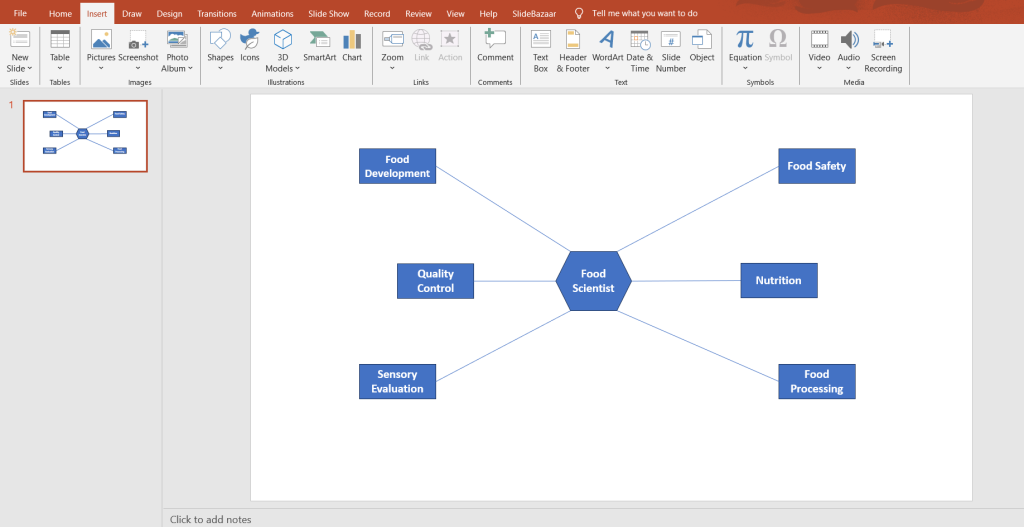The image size is (1024, 527).
Task: Insert a WordArt text style
Action: [x=607, y=40]
